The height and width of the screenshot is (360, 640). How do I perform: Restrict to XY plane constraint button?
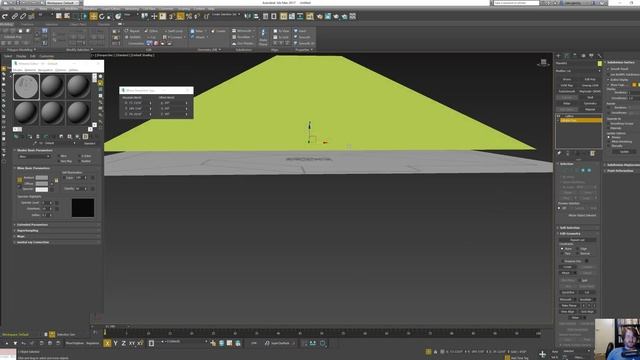[132, 343]
